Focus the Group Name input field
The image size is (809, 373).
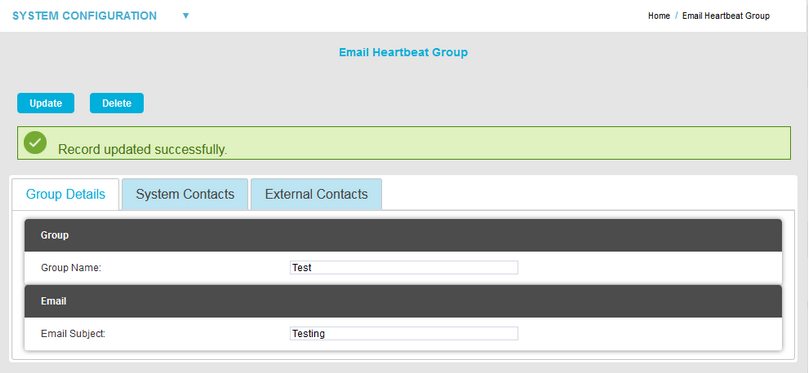(x=404, y=268)
